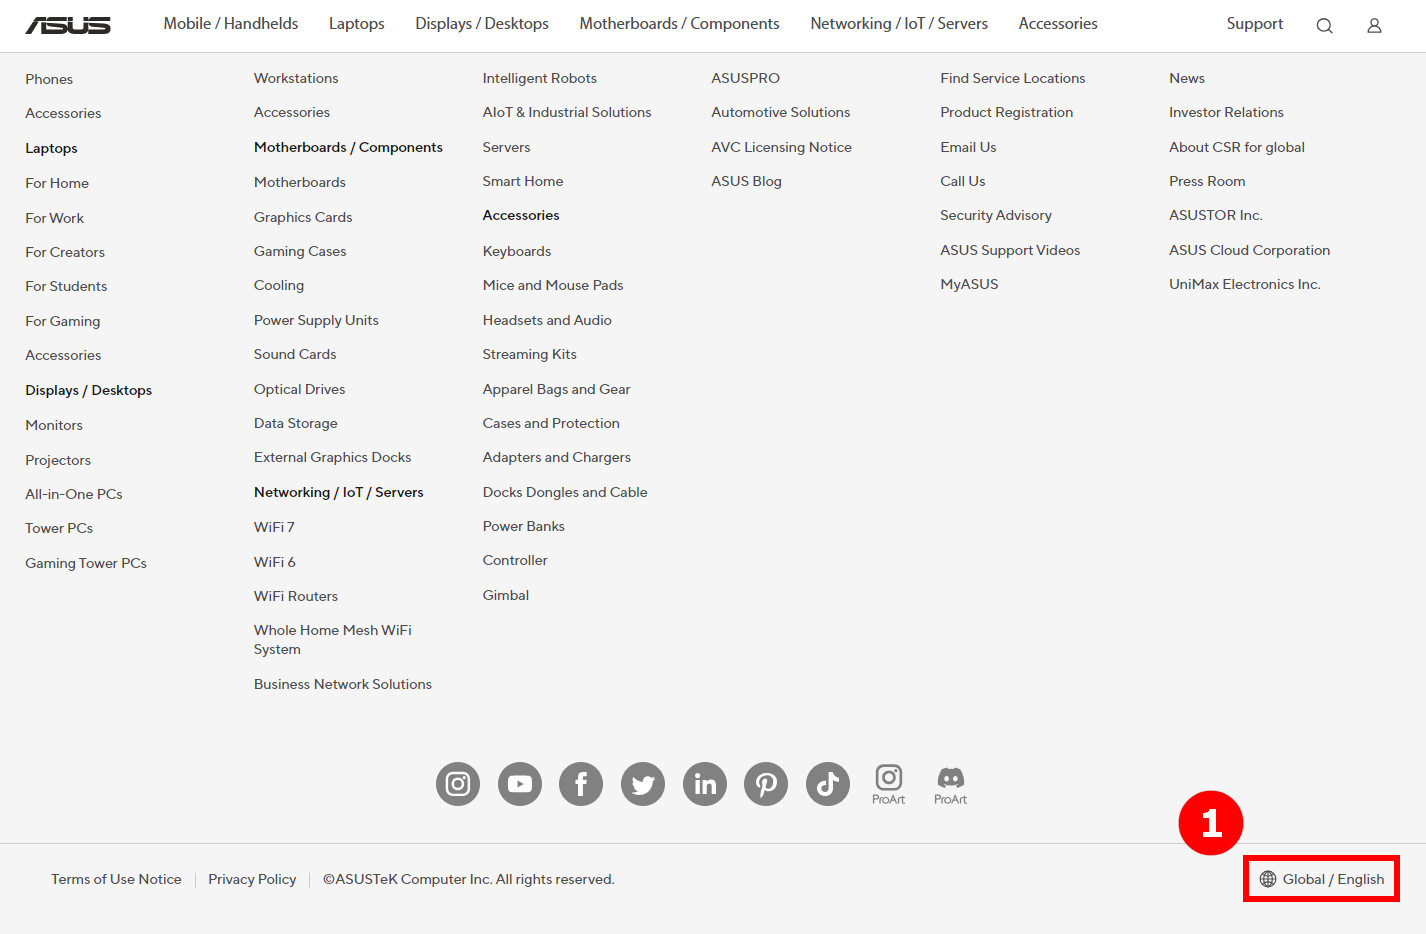Open the TikTok social icon
Viewport: 1426px width, 934px height.
[x=828, y=784]
